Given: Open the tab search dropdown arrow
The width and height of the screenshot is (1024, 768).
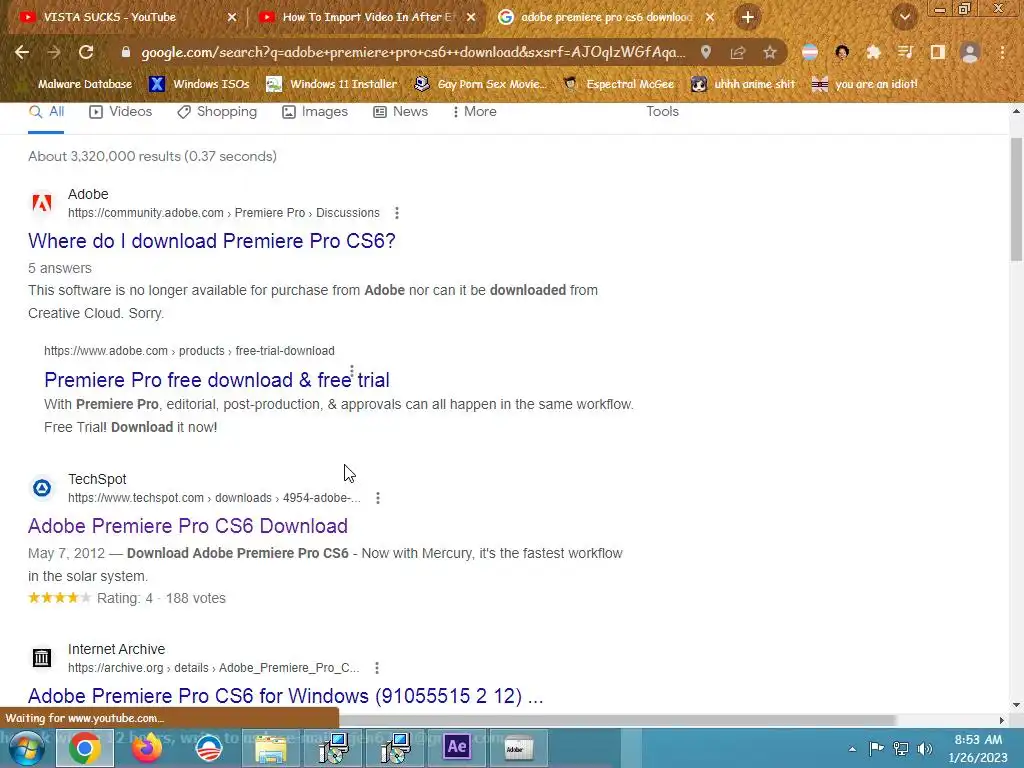Looking at the screenshot, I should (x=905, y=17).
